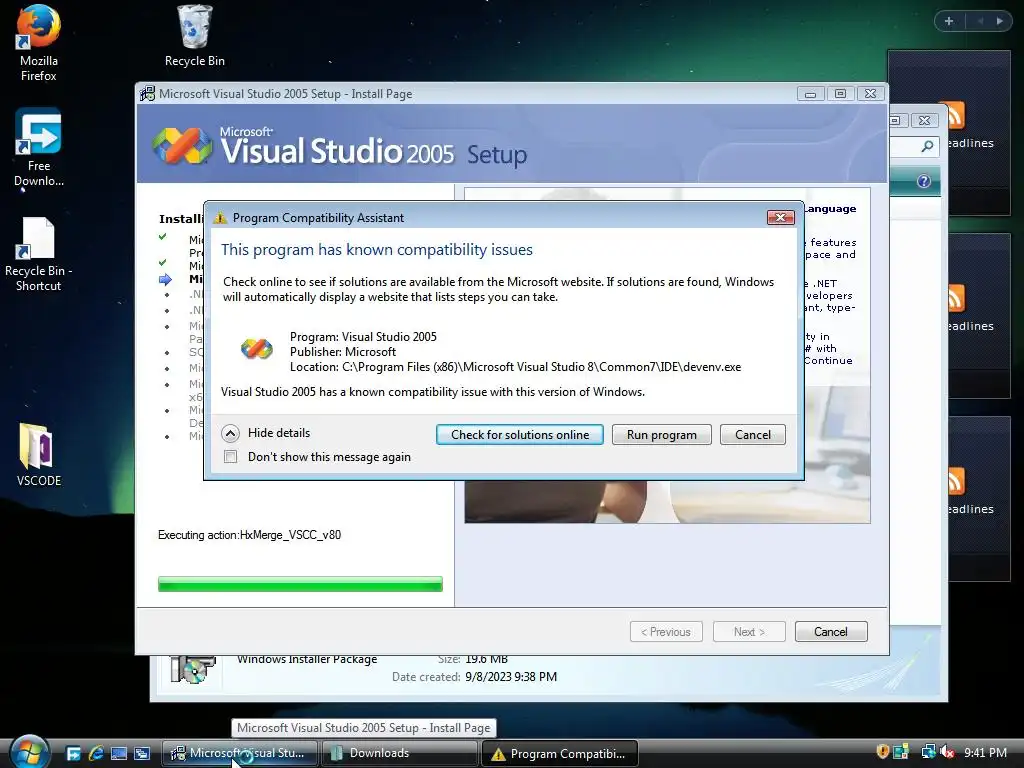1024x768 pixels.
Task: Click the Show Desktop quick launch icon
Action: pos(119,753)
